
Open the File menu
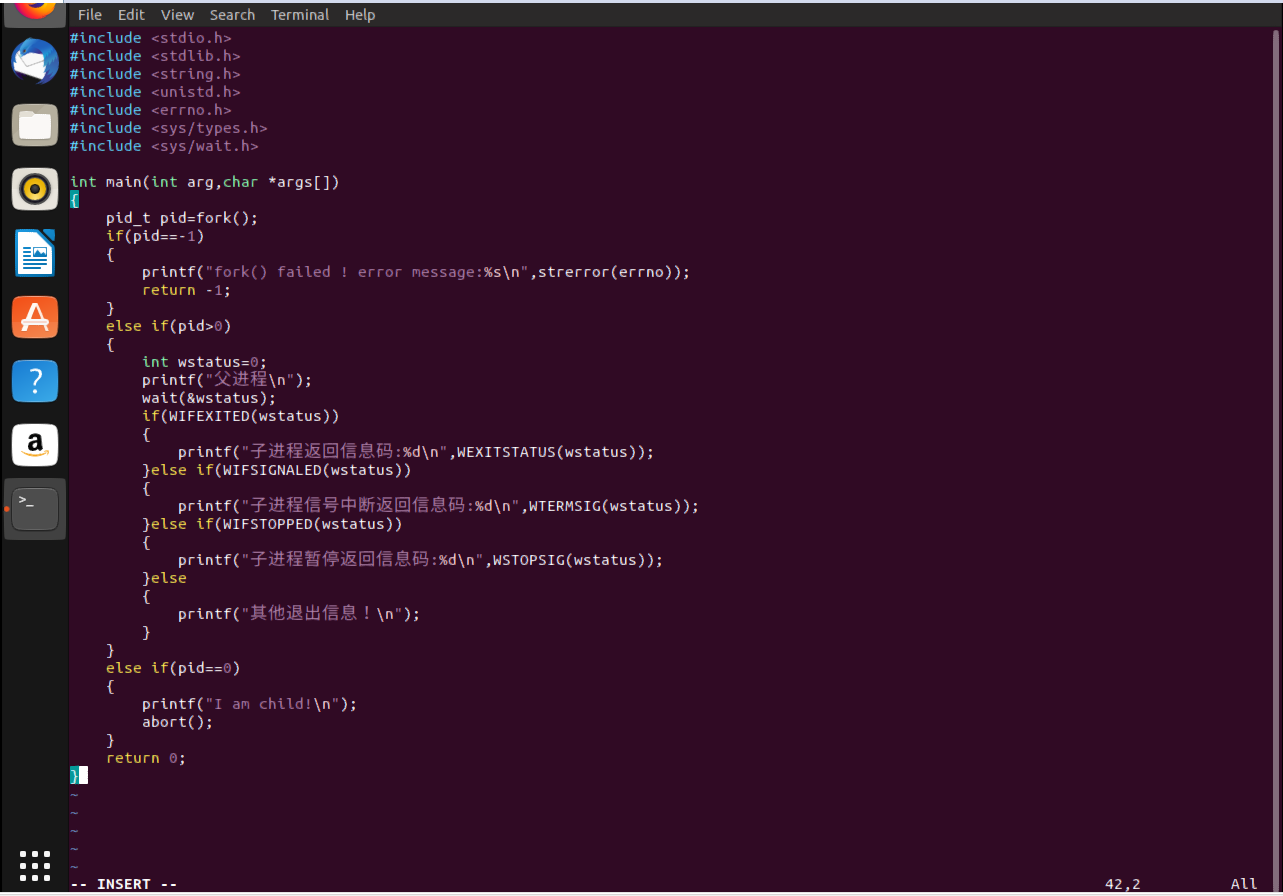[x=90, y=15]
